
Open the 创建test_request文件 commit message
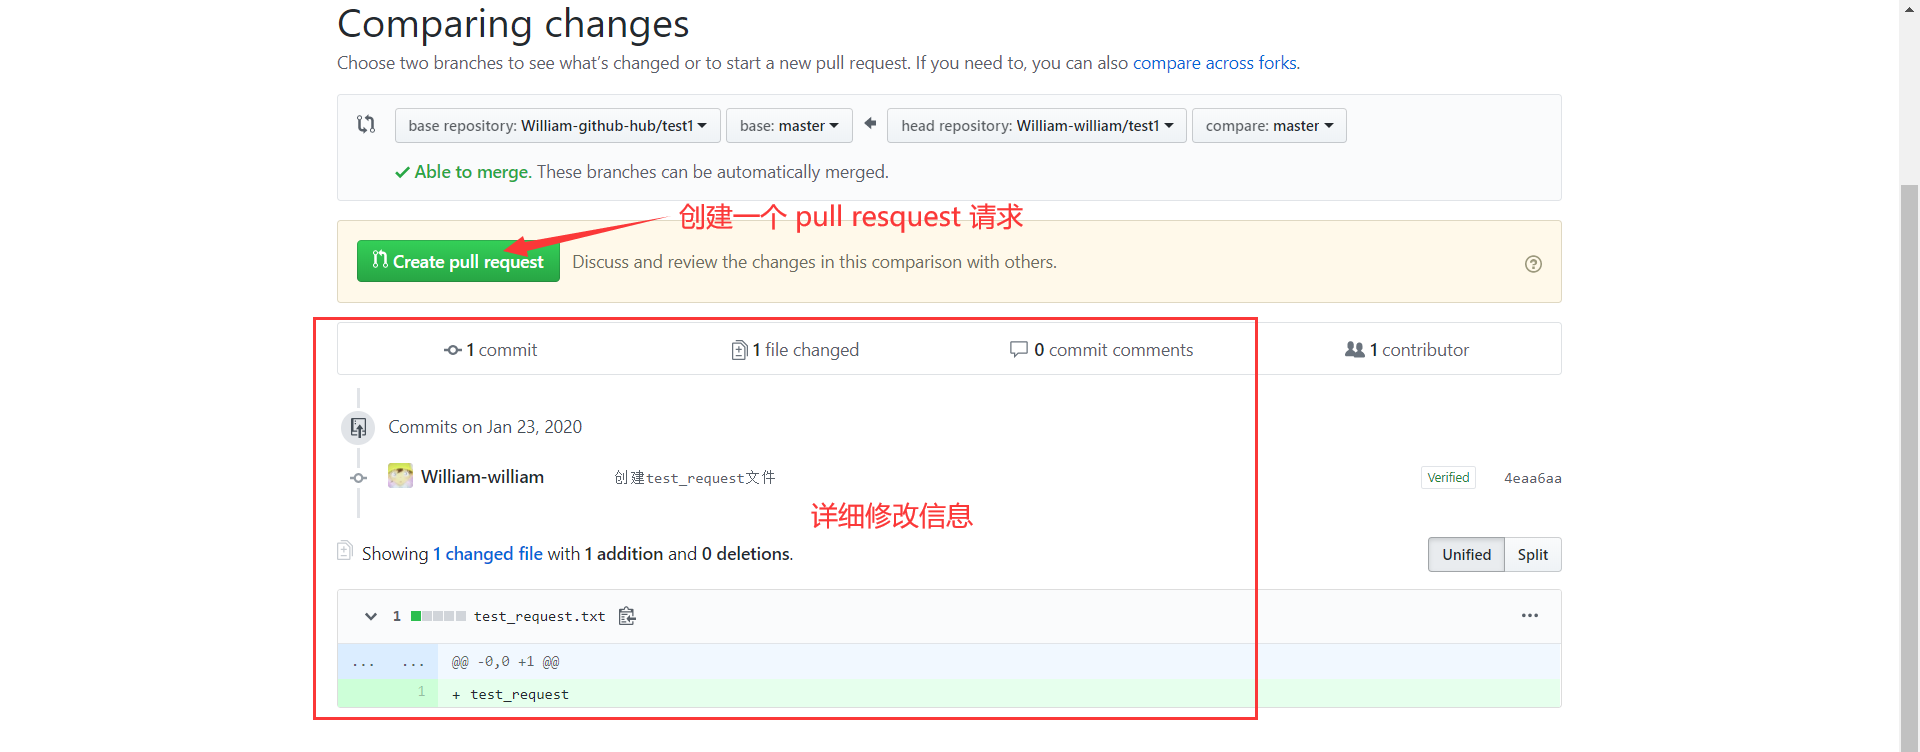click(x=695, y=478)
